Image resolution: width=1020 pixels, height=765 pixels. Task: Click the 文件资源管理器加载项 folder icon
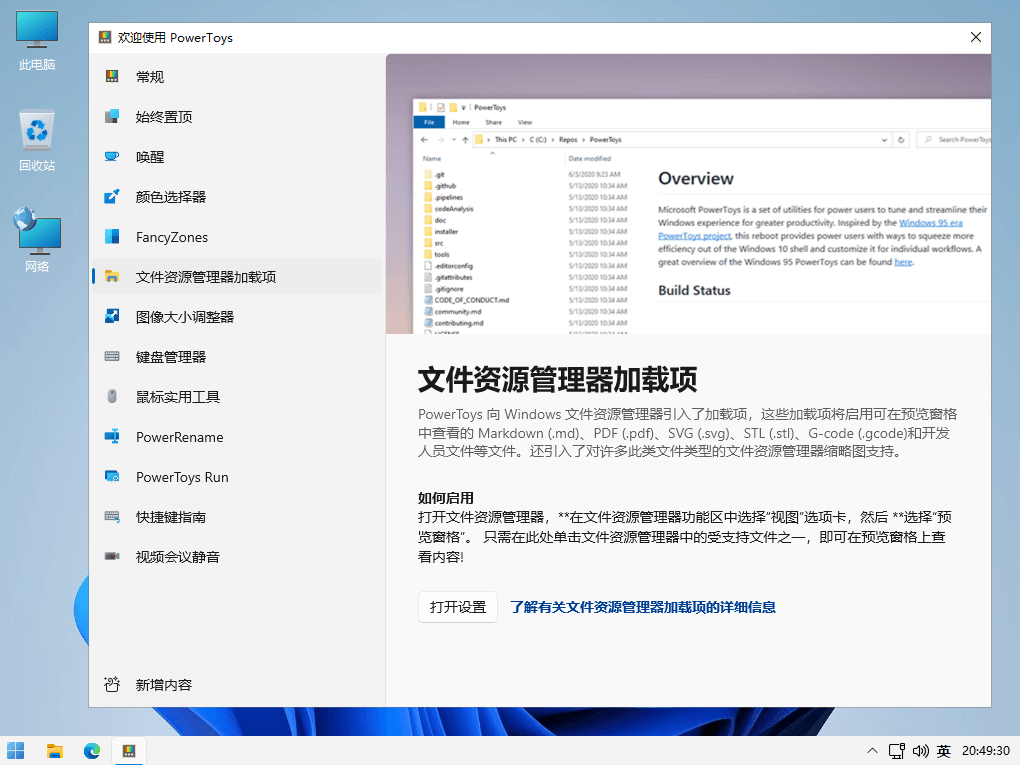tap(112, 276)
